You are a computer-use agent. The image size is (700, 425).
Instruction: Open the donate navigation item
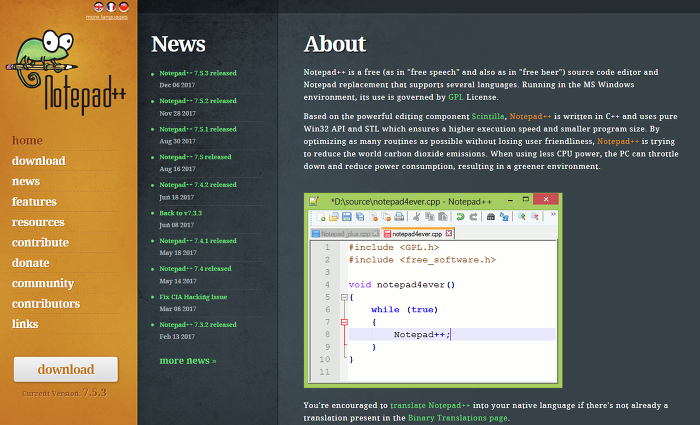pyautogui.click(x=31, y=263)
